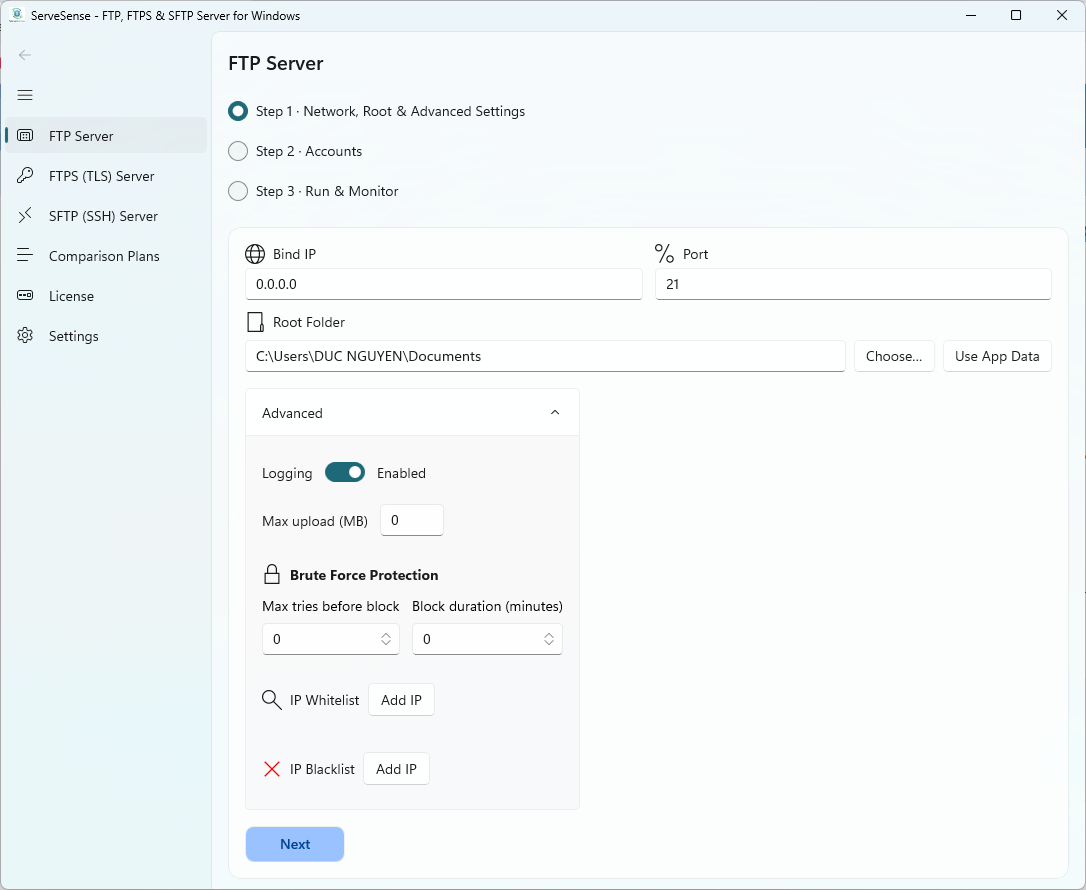1086x890 pixels.
Task: Toggle the Logging switch off
Action: tap(345, 472)
